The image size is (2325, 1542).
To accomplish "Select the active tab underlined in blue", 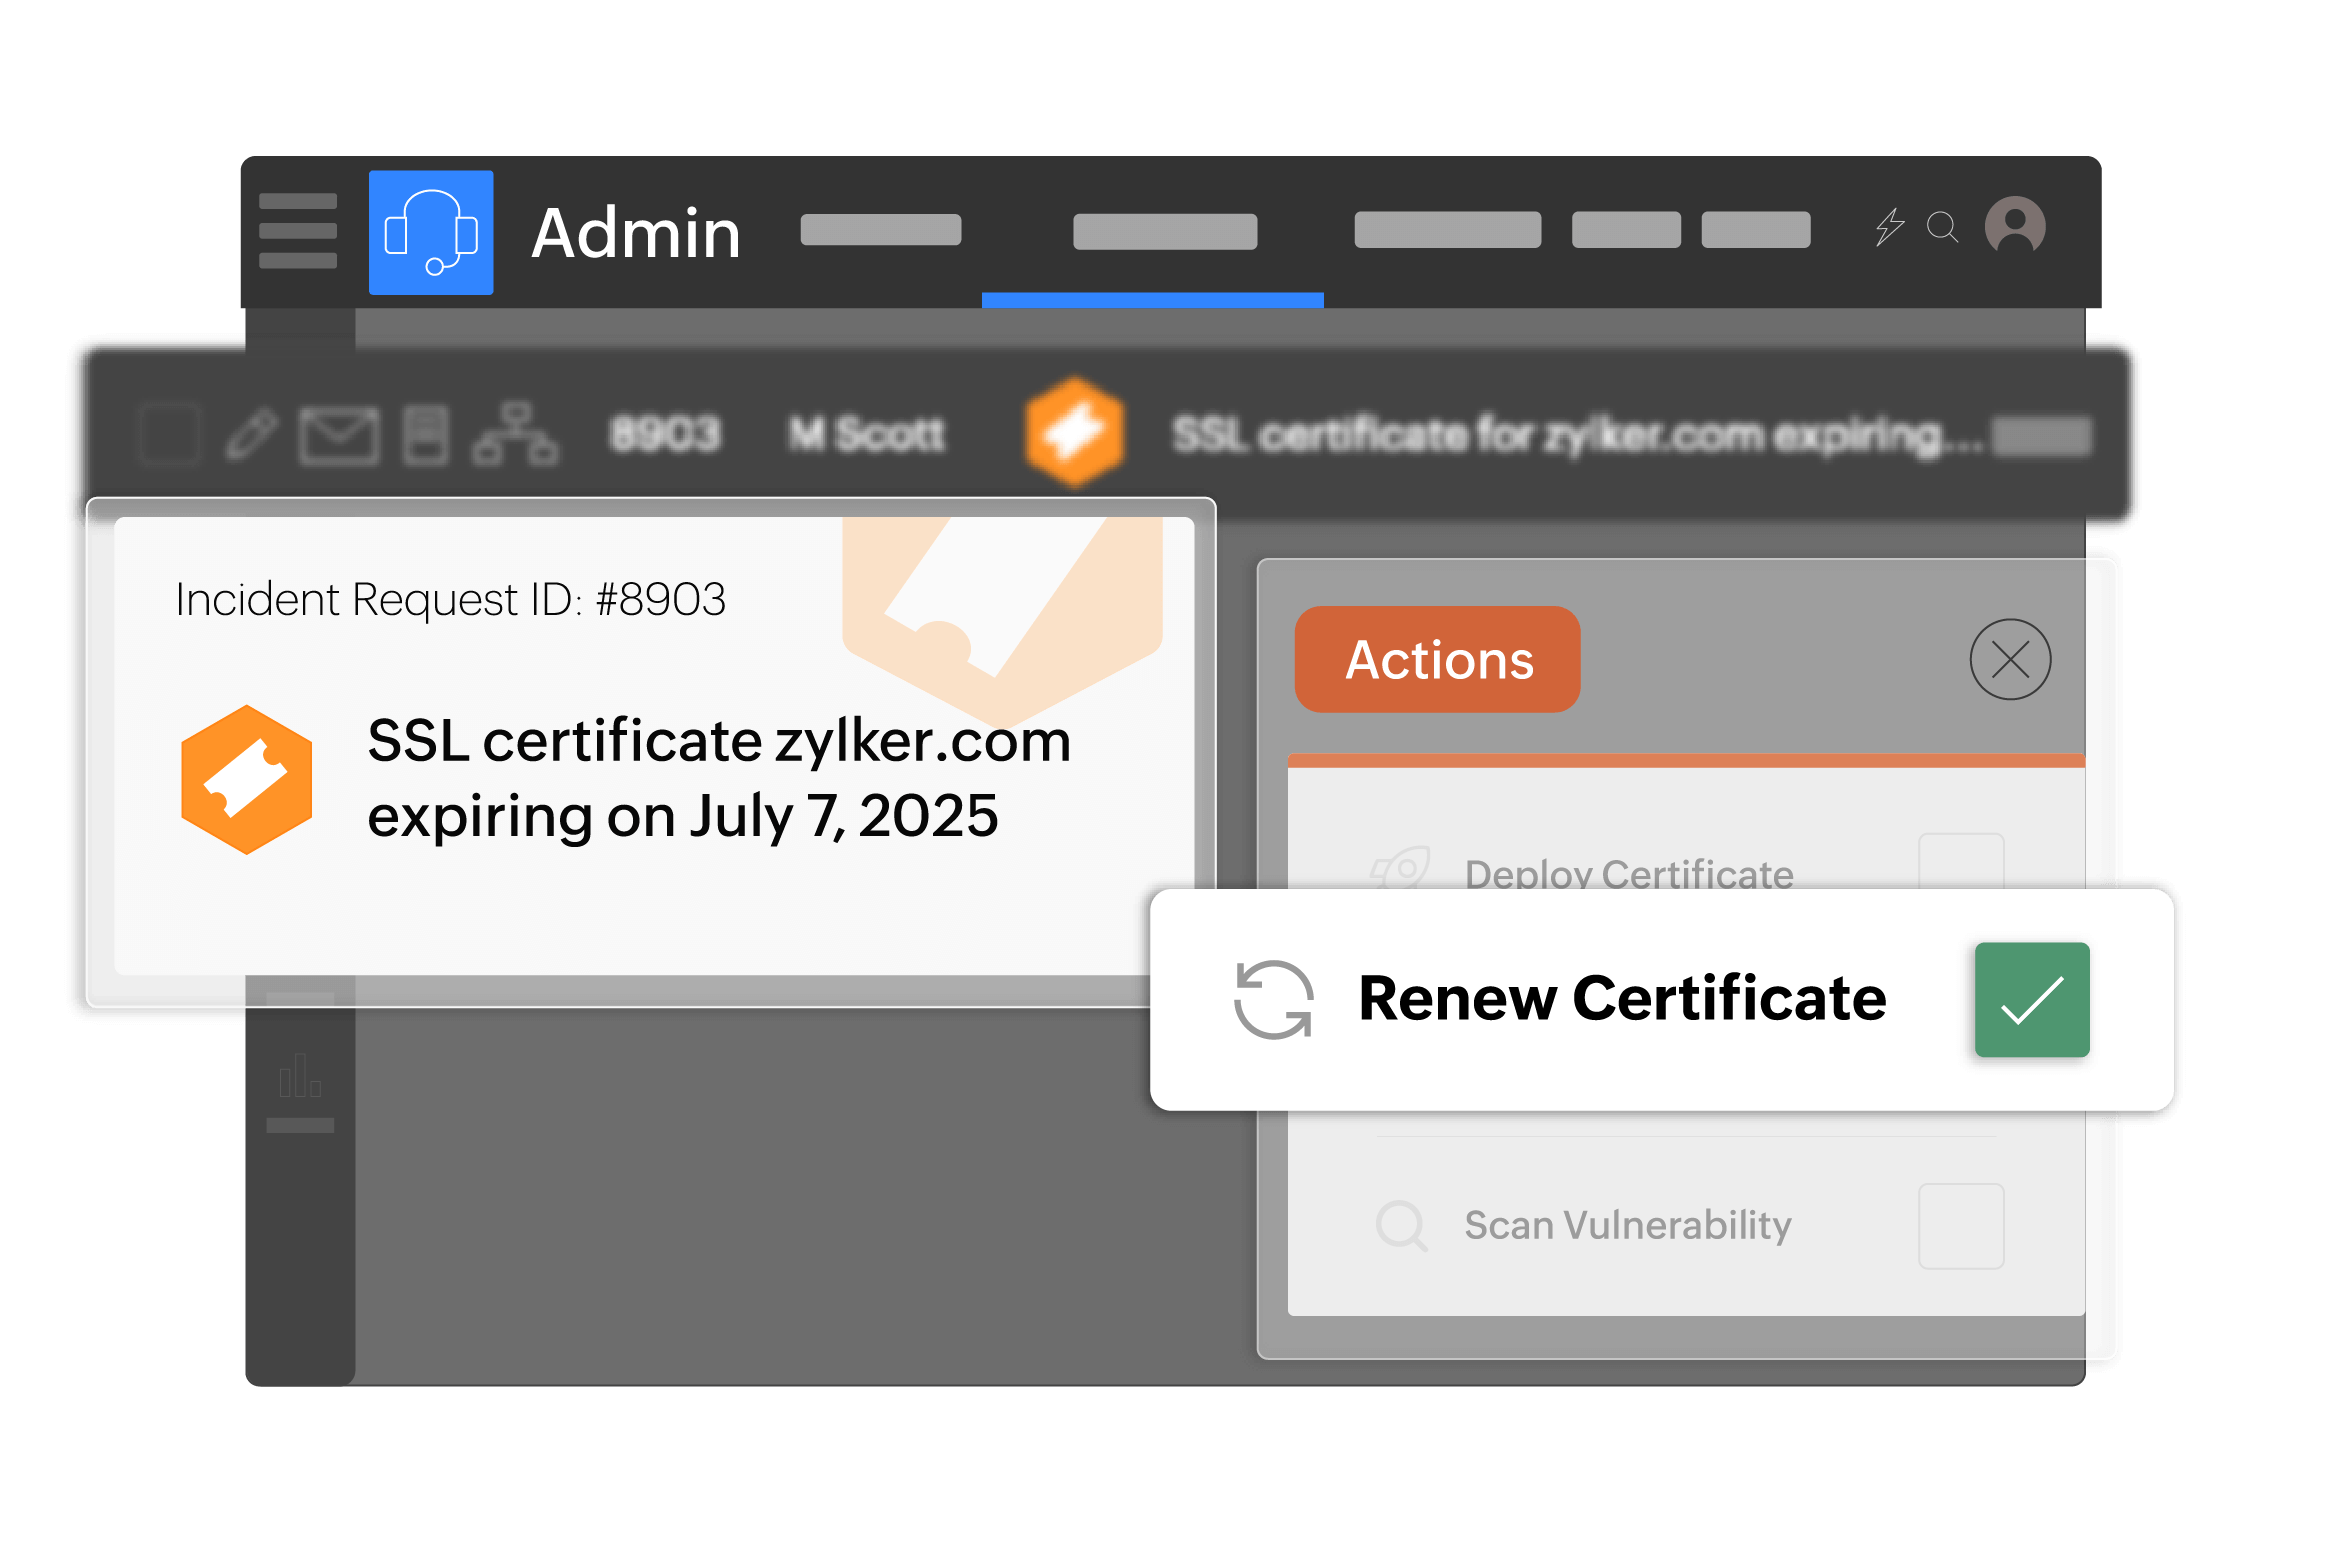I will coord(1164,233).
